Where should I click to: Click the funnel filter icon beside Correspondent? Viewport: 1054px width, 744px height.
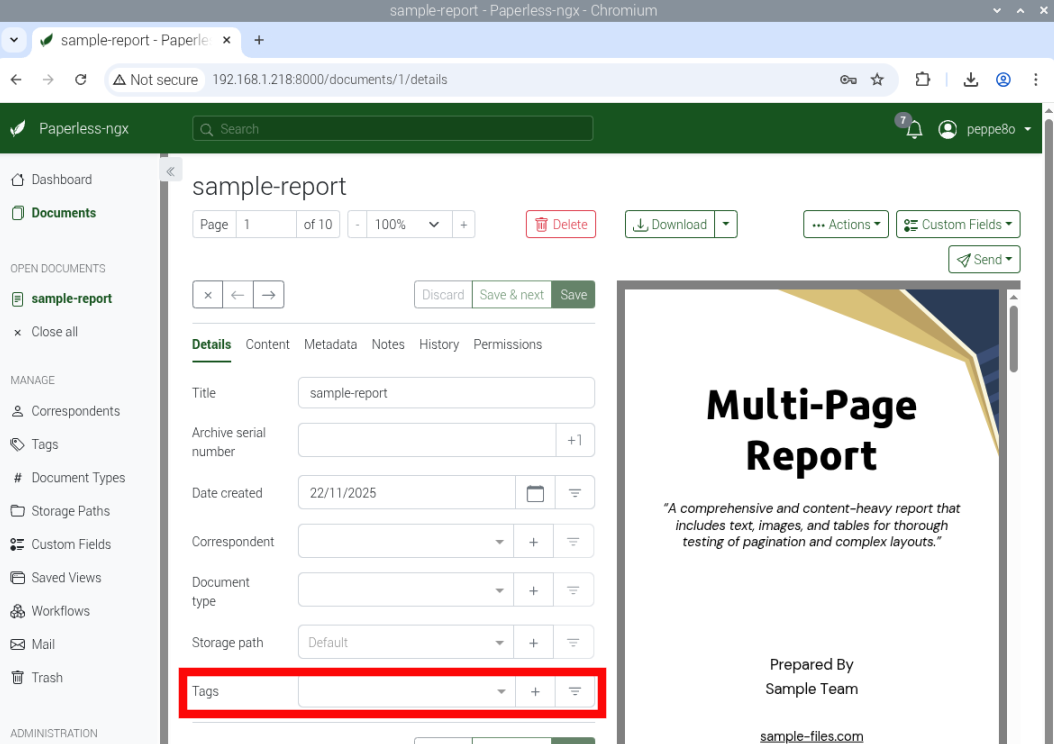[x=574, y=541]
